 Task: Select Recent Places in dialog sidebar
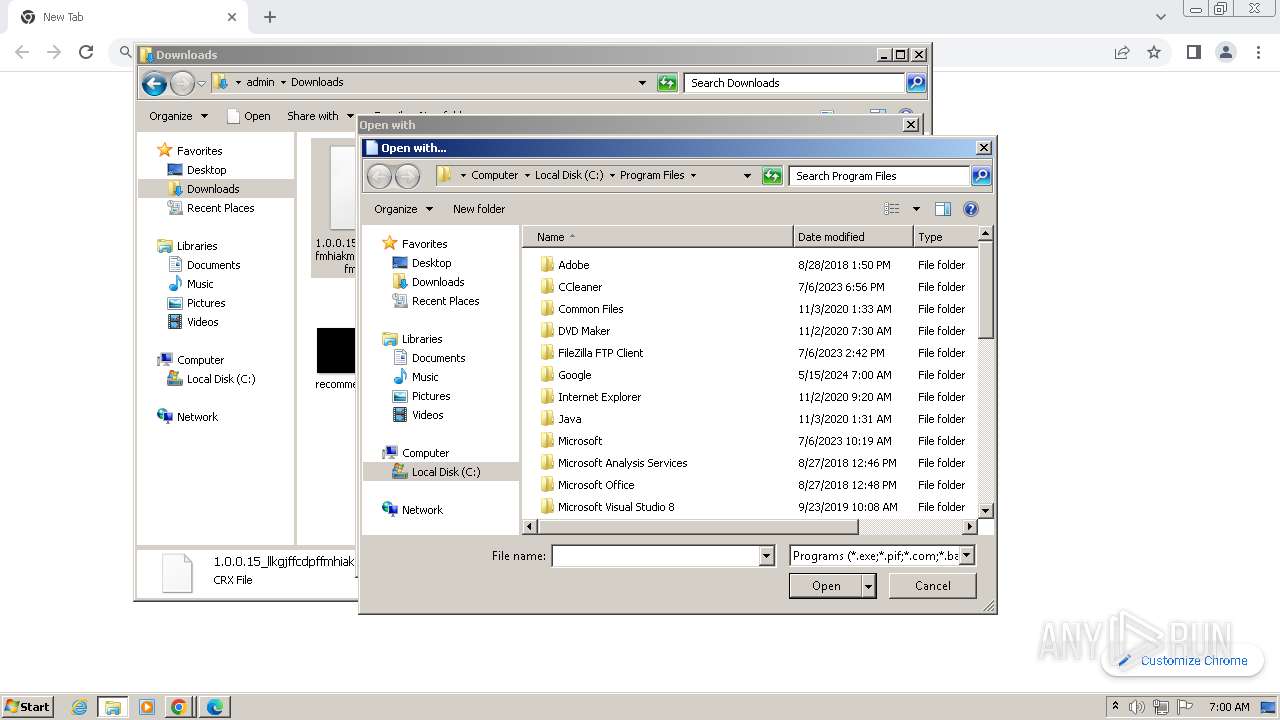(445, 301)
